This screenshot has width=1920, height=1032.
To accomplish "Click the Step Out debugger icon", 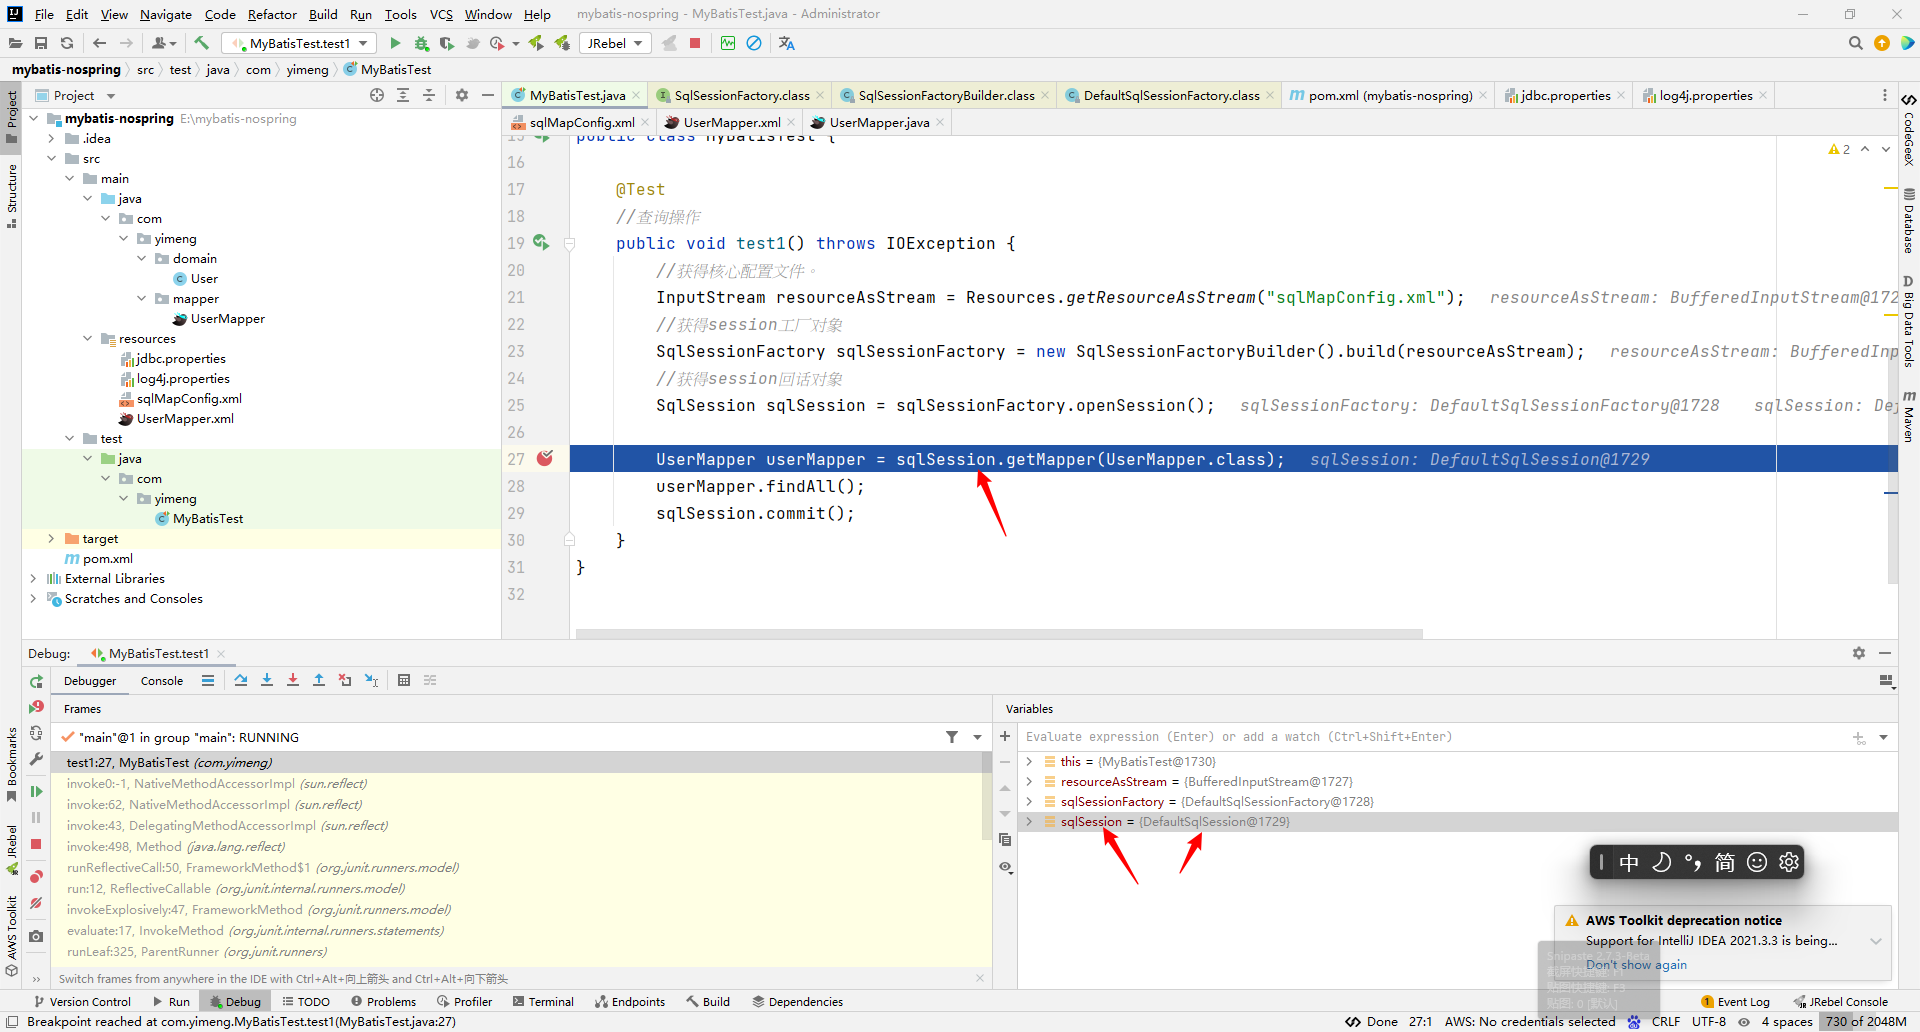I will 319,680.
